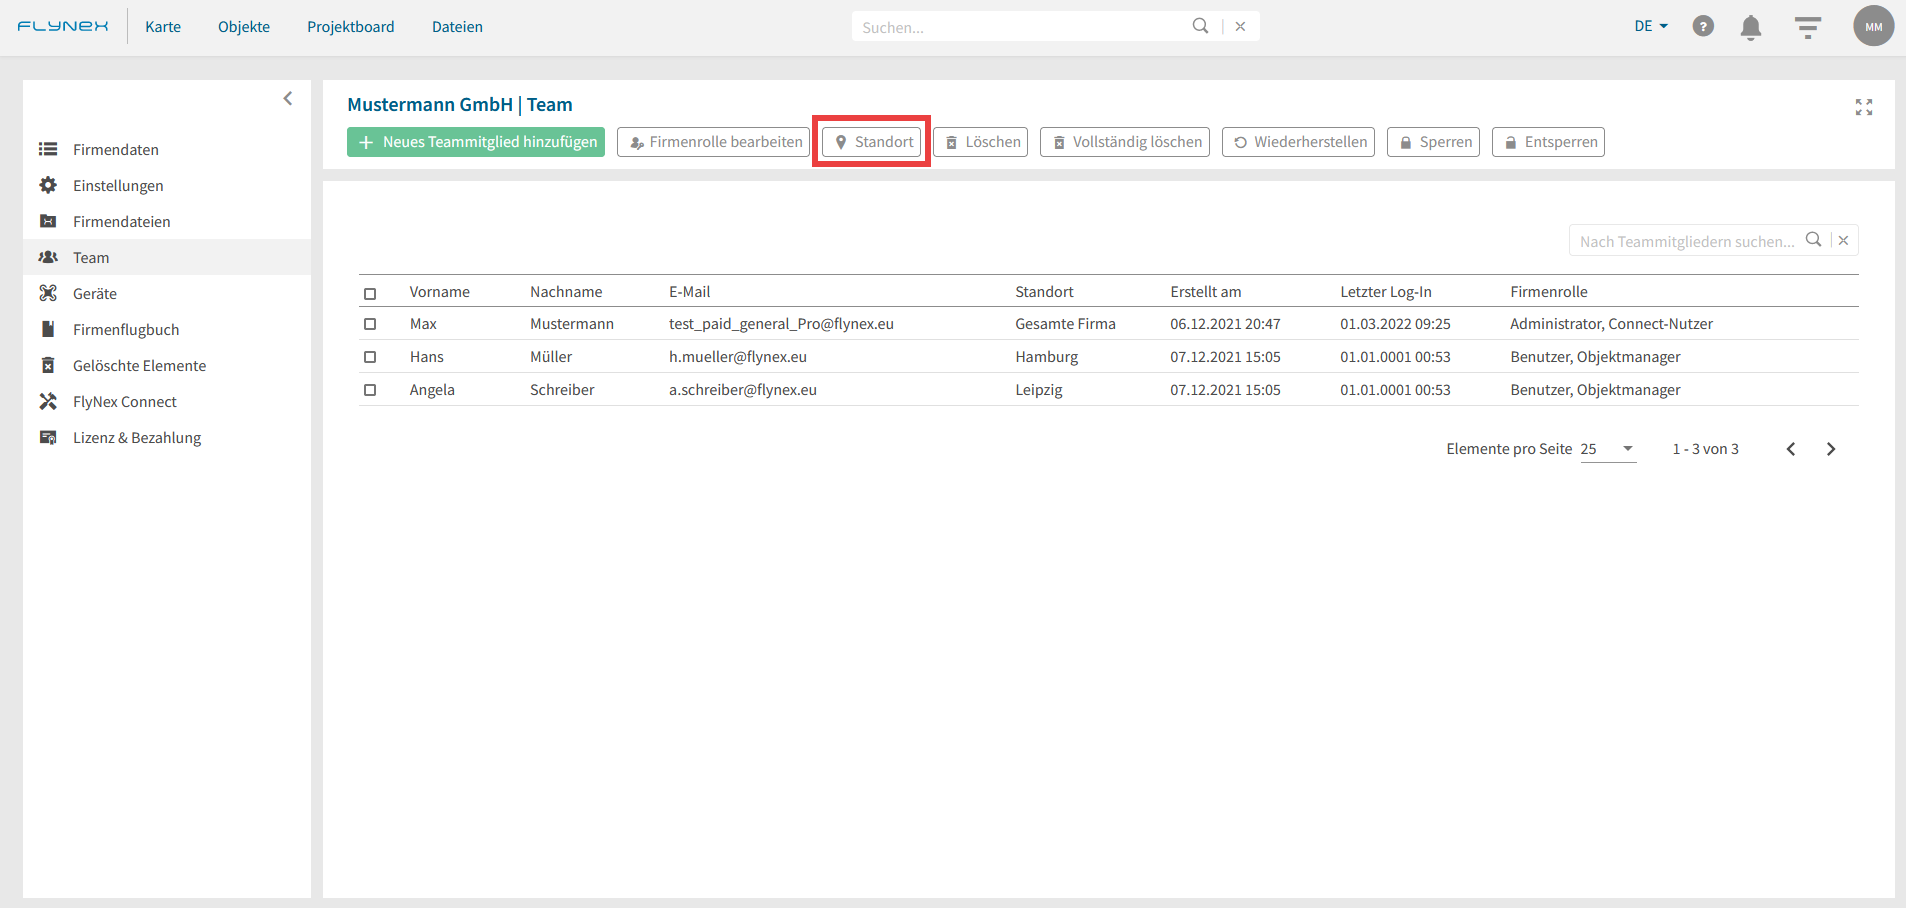Image resolution: width=1906 pixels, height=908 pixels.
Task: Go to the next page arrow
Action: click(x=1831, y=449)
